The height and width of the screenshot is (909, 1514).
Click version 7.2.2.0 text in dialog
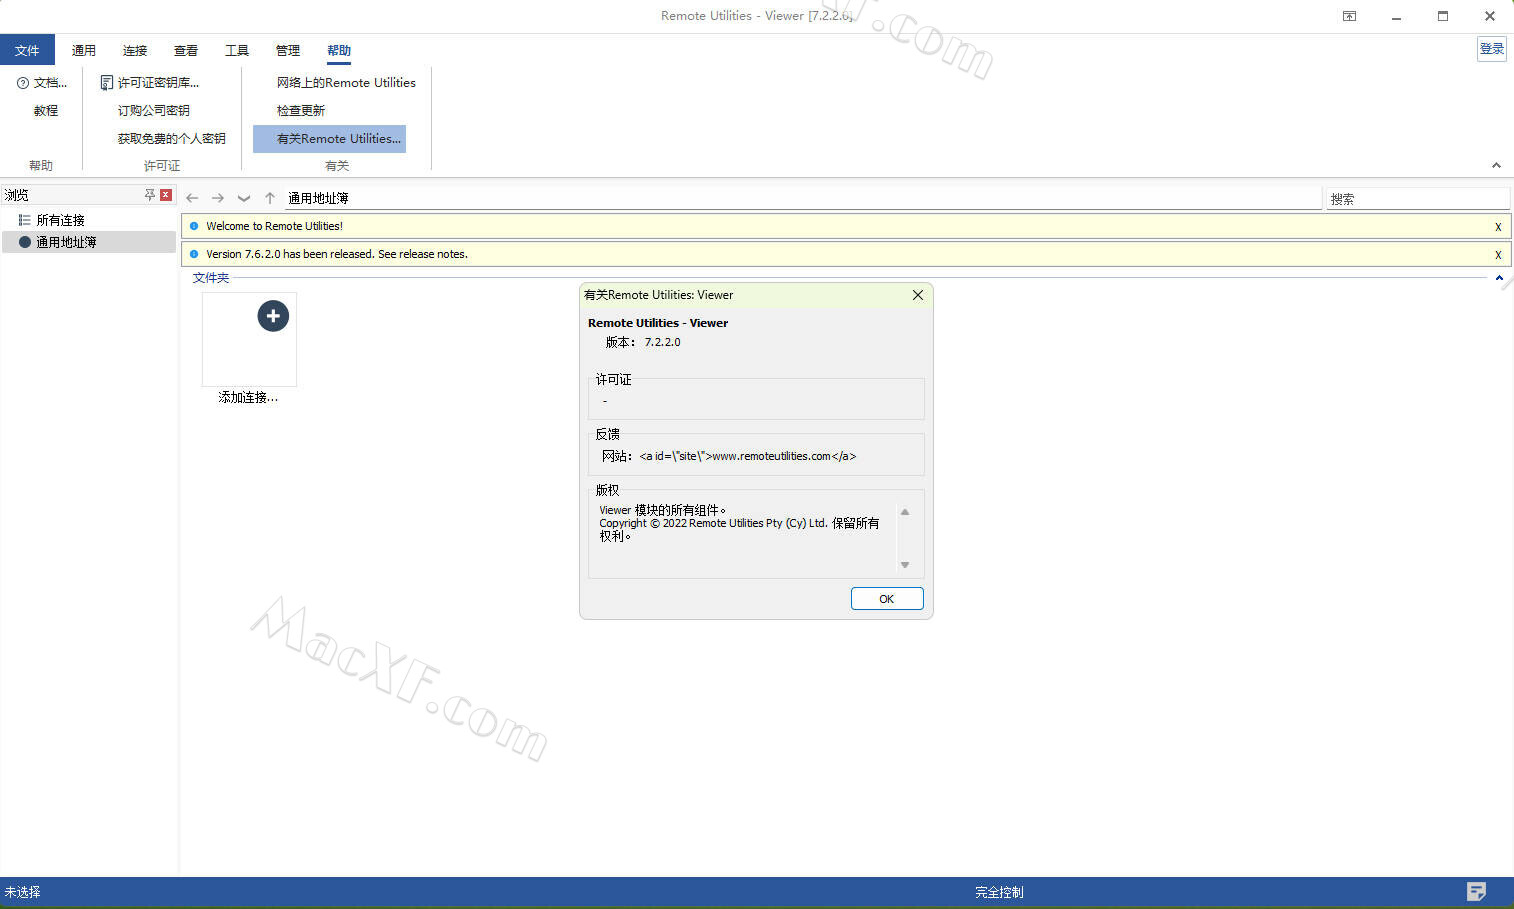tap(662, 342)
